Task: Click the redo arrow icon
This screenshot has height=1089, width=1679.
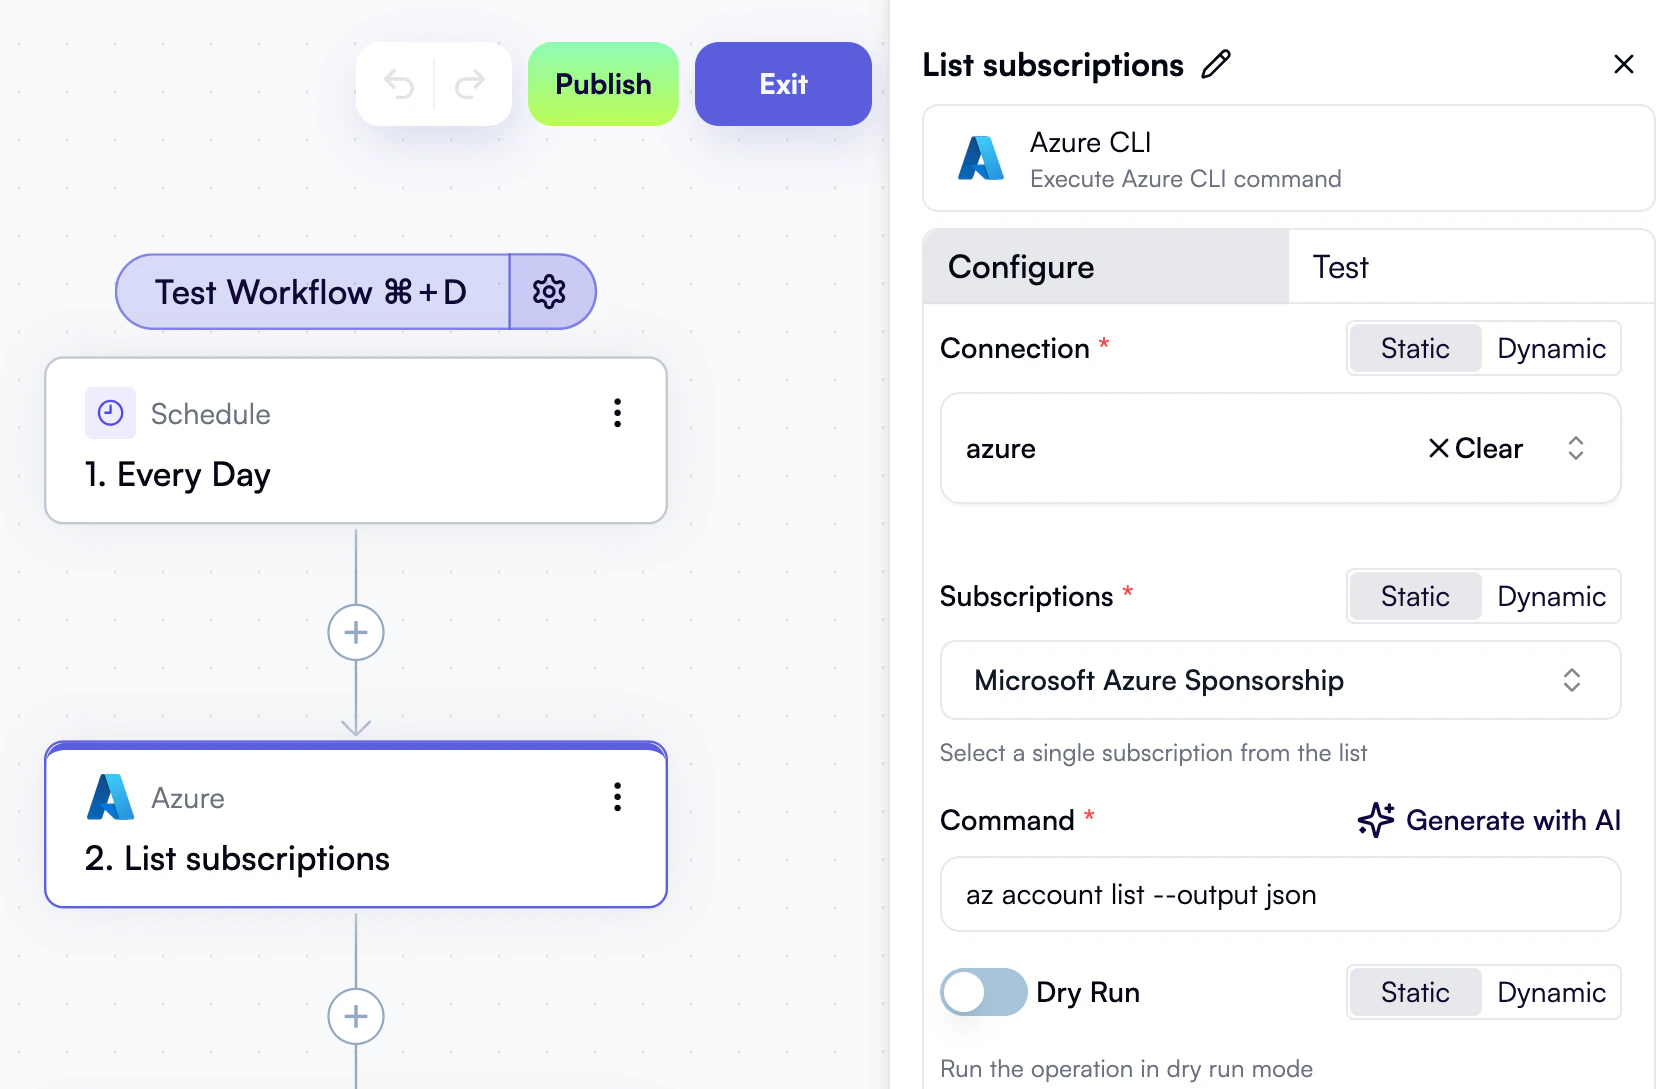Action: [x=468, y=84]
